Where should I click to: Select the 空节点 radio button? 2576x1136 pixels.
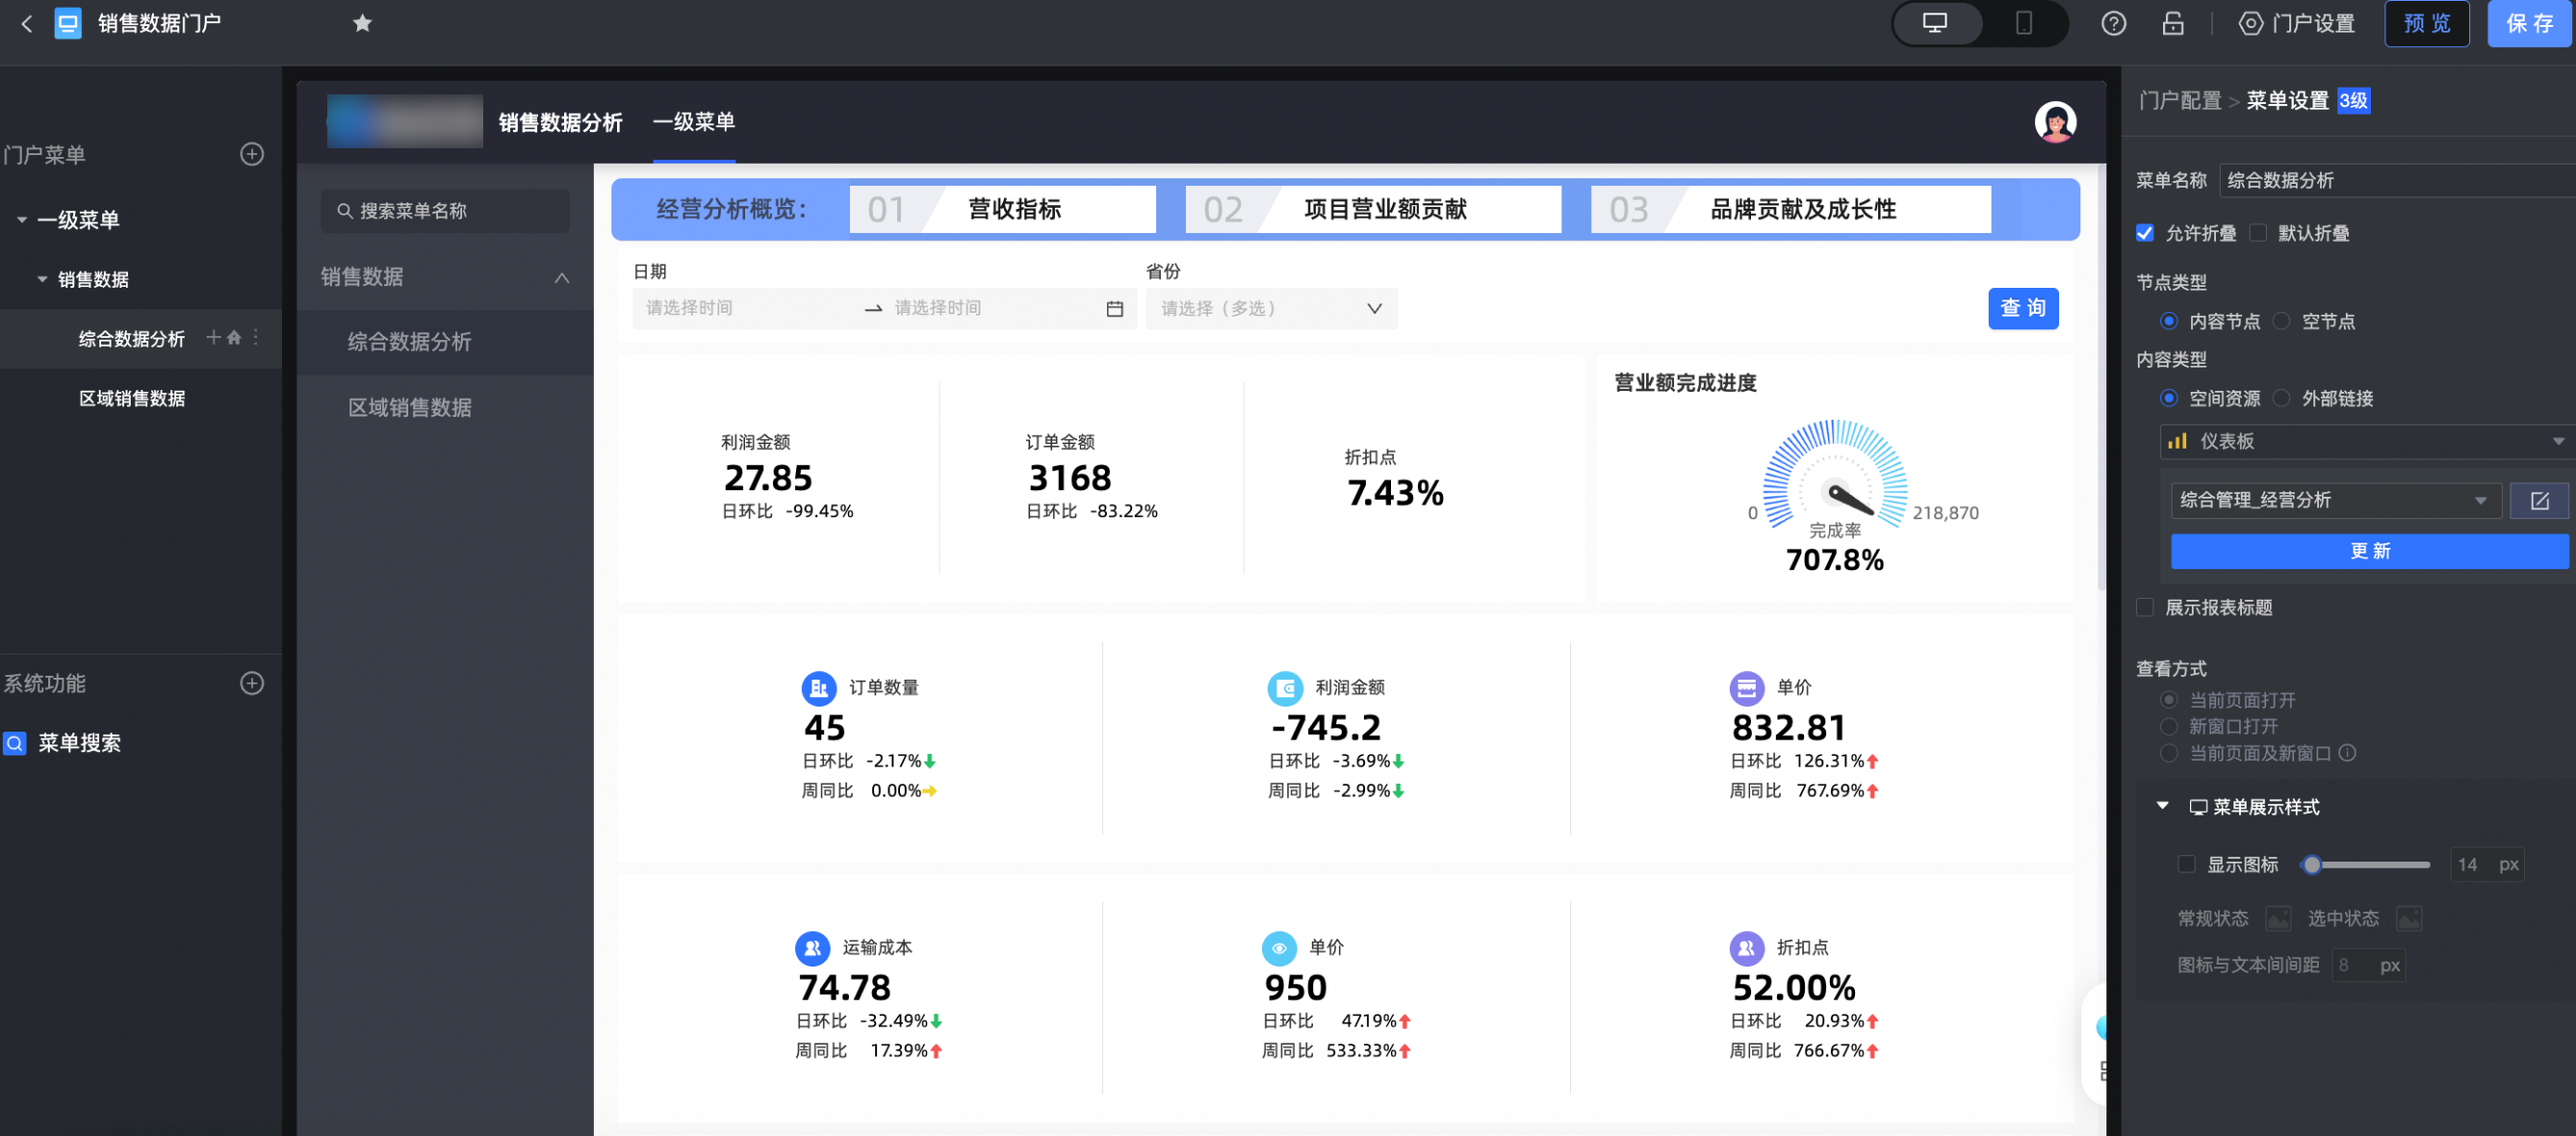click(2281, 321)
